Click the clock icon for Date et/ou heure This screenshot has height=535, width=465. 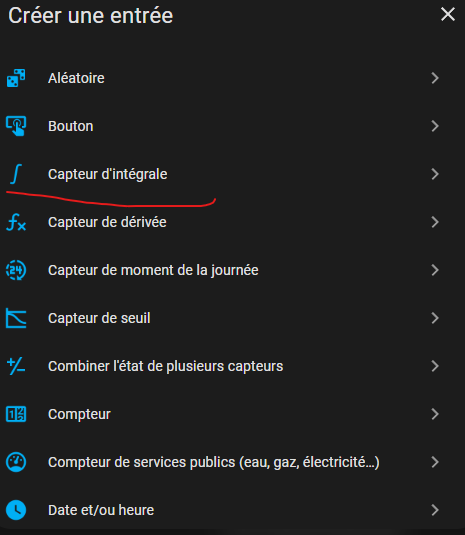click(16, 510)
